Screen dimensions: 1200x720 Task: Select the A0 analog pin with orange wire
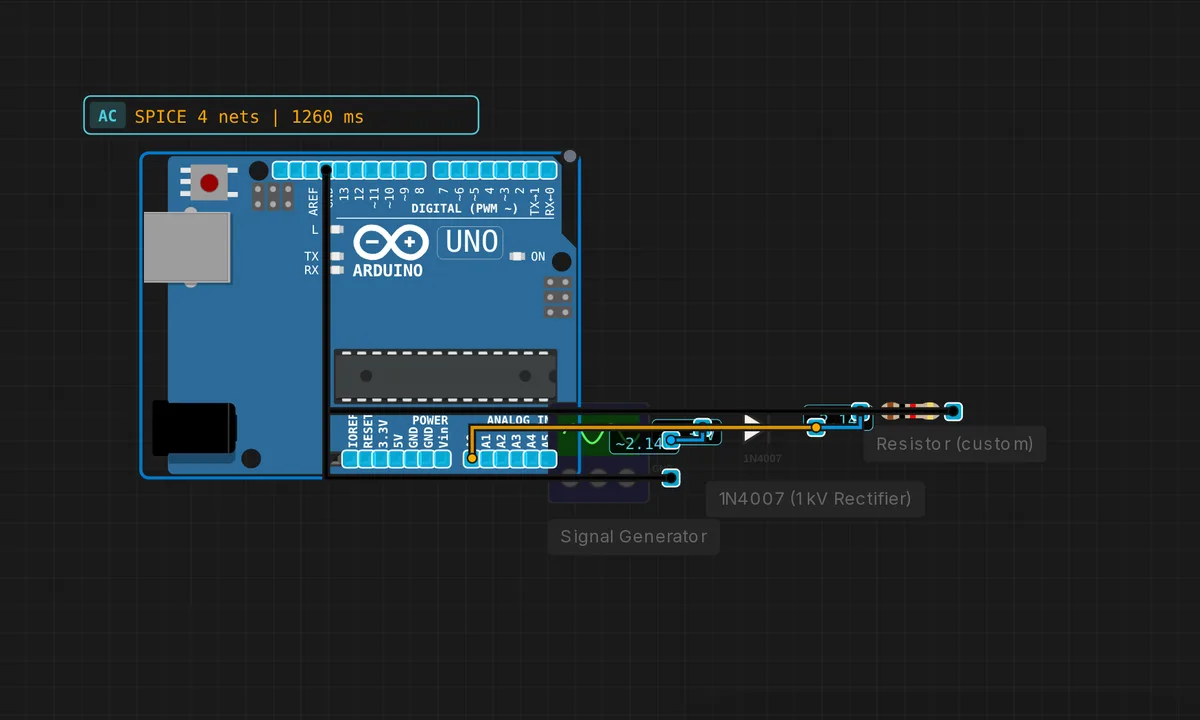point(472,459)
